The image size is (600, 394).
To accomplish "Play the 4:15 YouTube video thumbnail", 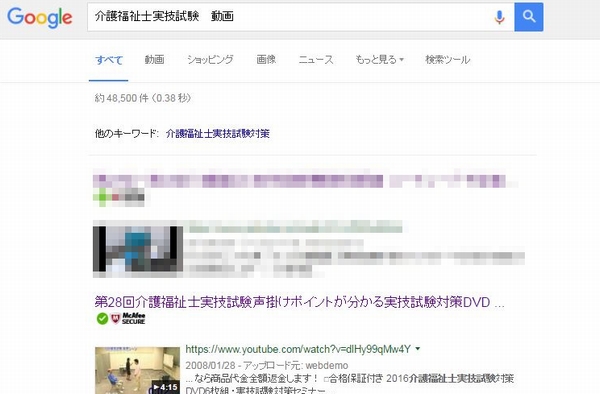I will 137,370.
